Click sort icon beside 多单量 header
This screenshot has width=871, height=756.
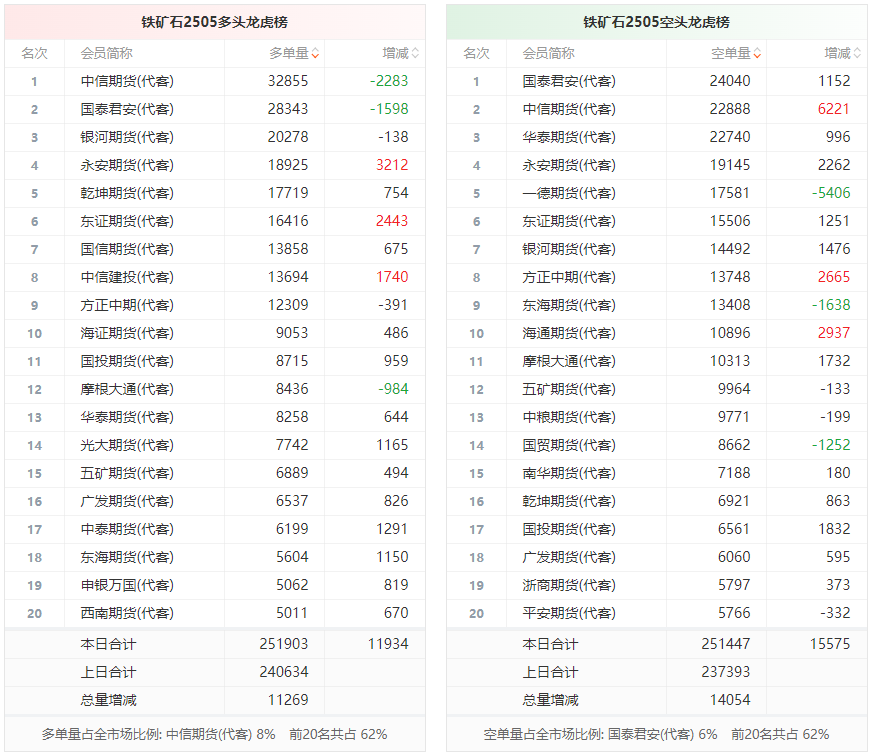(316, 54)
